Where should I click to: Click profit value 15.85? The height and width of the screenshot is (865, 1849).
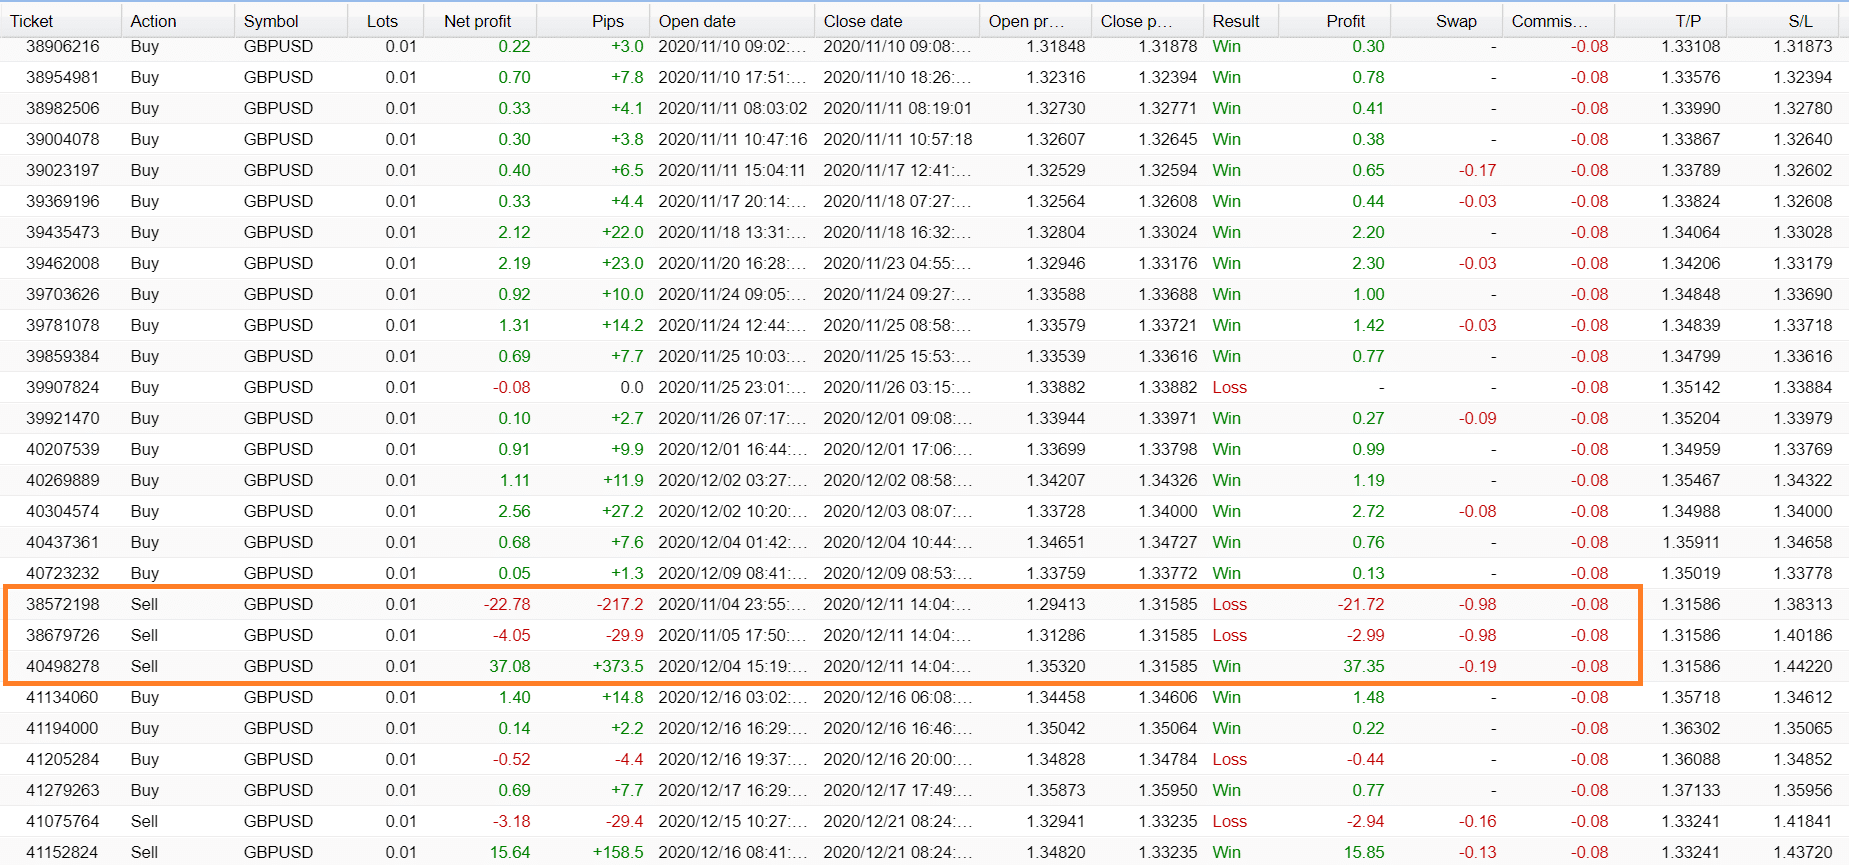tap(1364, 852)
